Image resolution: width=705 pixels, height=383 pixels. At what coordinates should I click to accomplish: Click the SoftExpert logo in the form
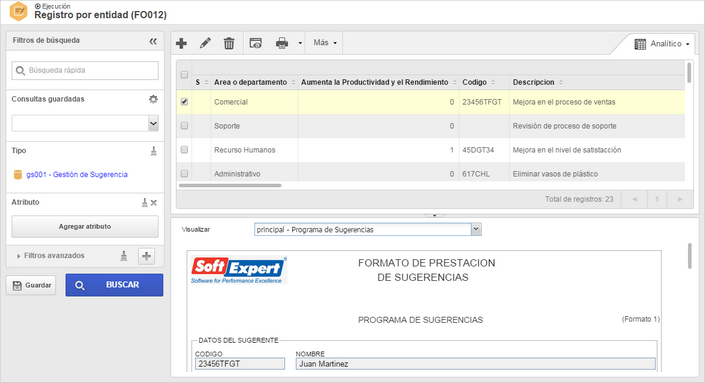click(x=239, y=270)
